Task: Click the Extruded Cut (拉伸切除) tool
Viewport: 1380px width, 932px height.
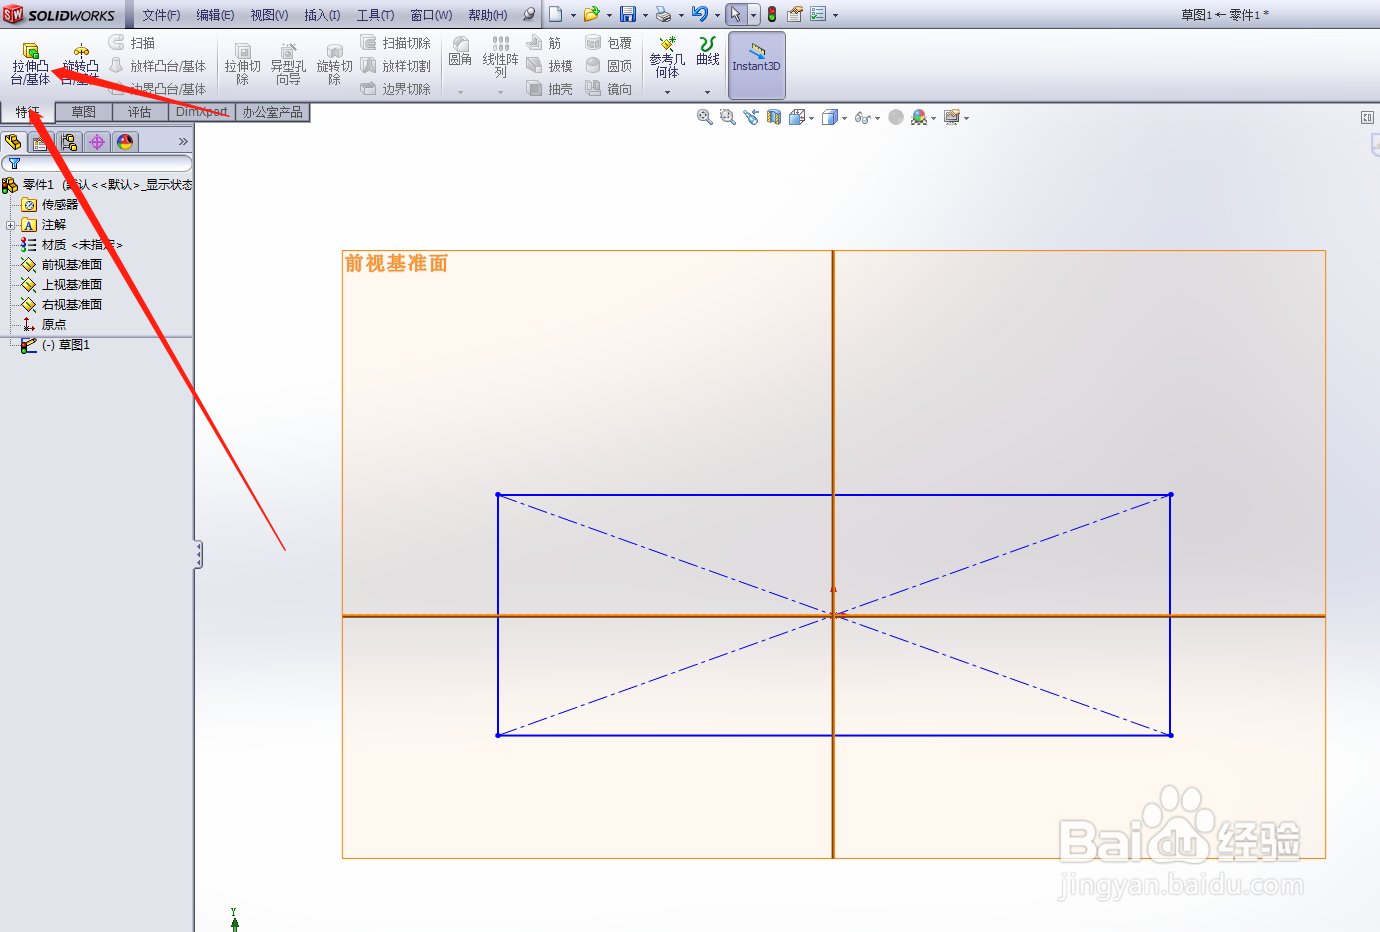Action: coord(242,64)
